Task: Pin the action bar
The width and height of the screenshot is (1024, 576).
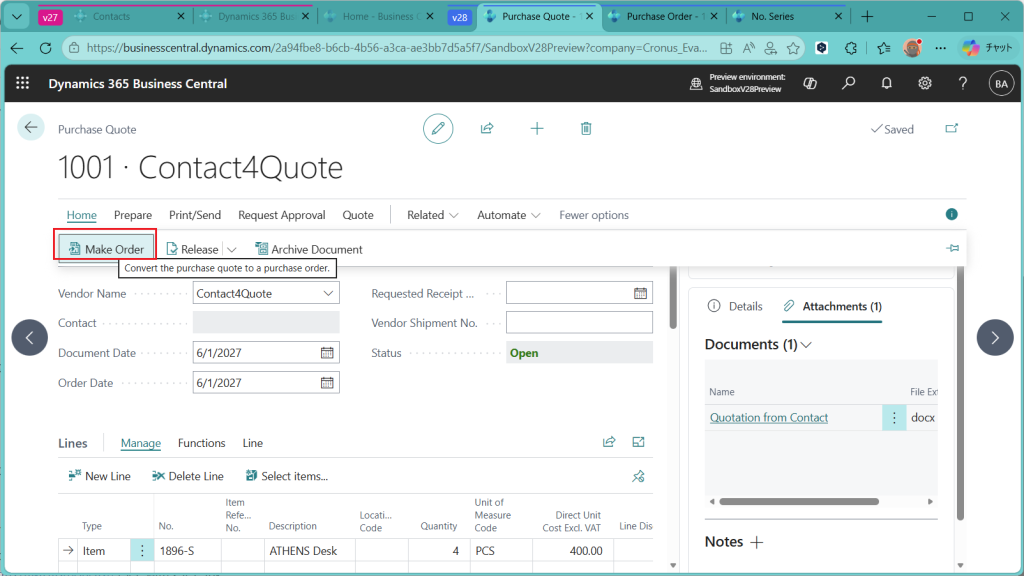Action: tap(952, 249)
